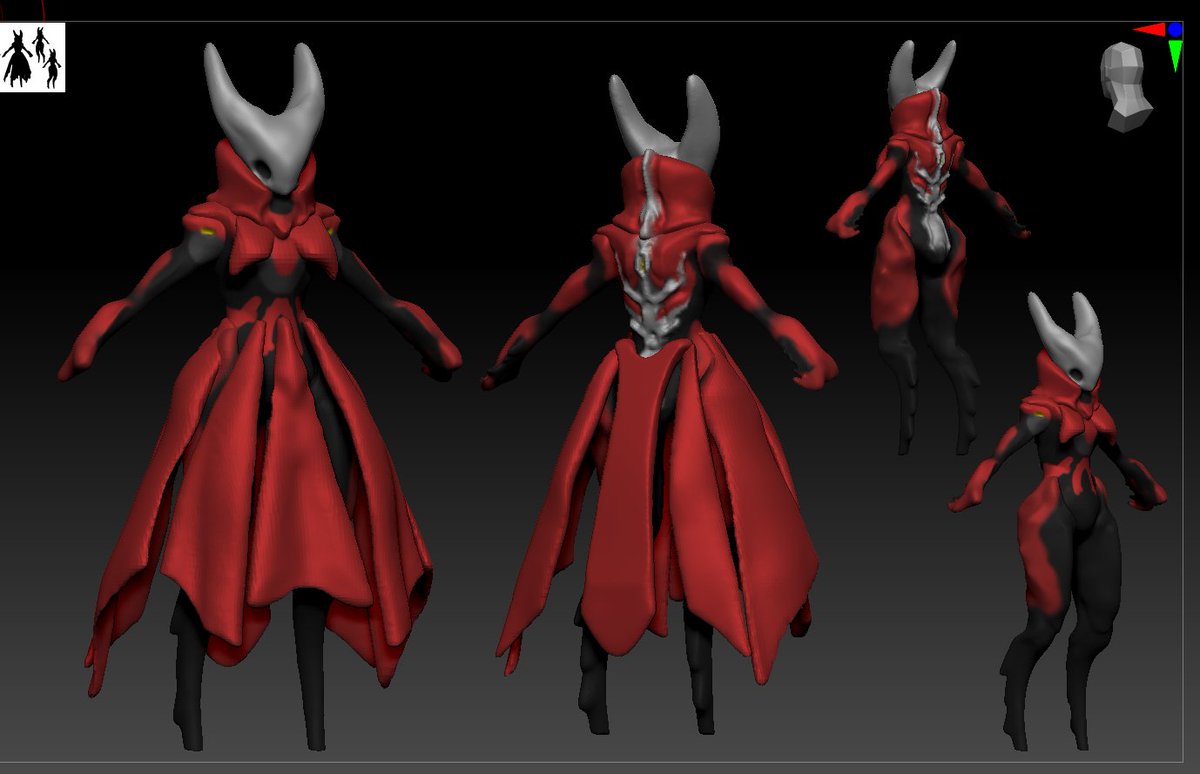The width and height of the screenshot is (1200, 774).
Task: Click the blue Z-axis dot indicator
Action: click(1175, 30)
